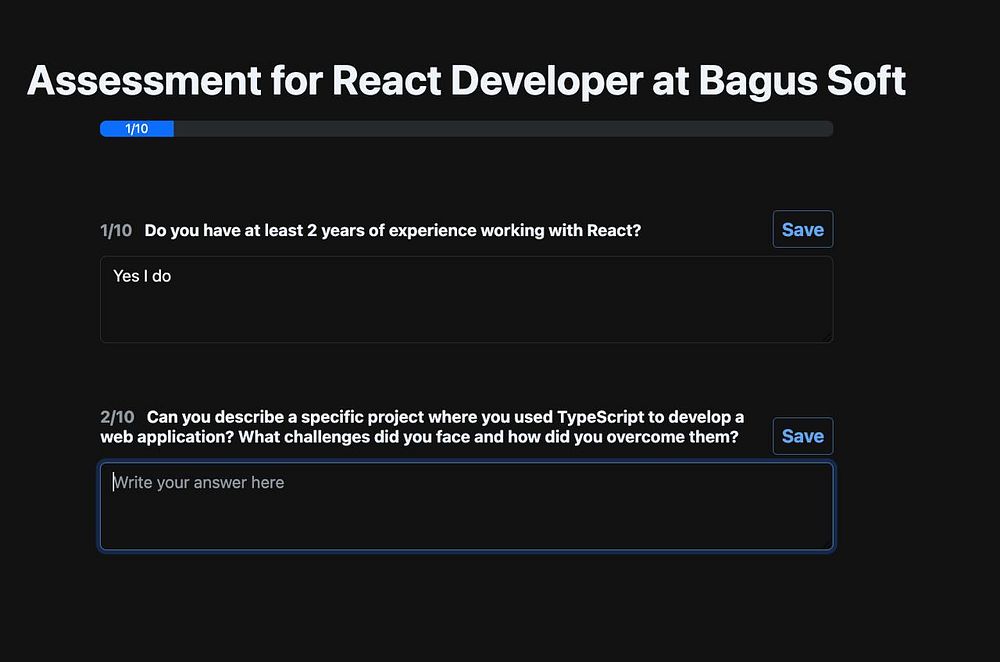Click 'Bagus Soft' in the page title
Viewport: 1000px width, 662px height.
(x=802, y=80)
